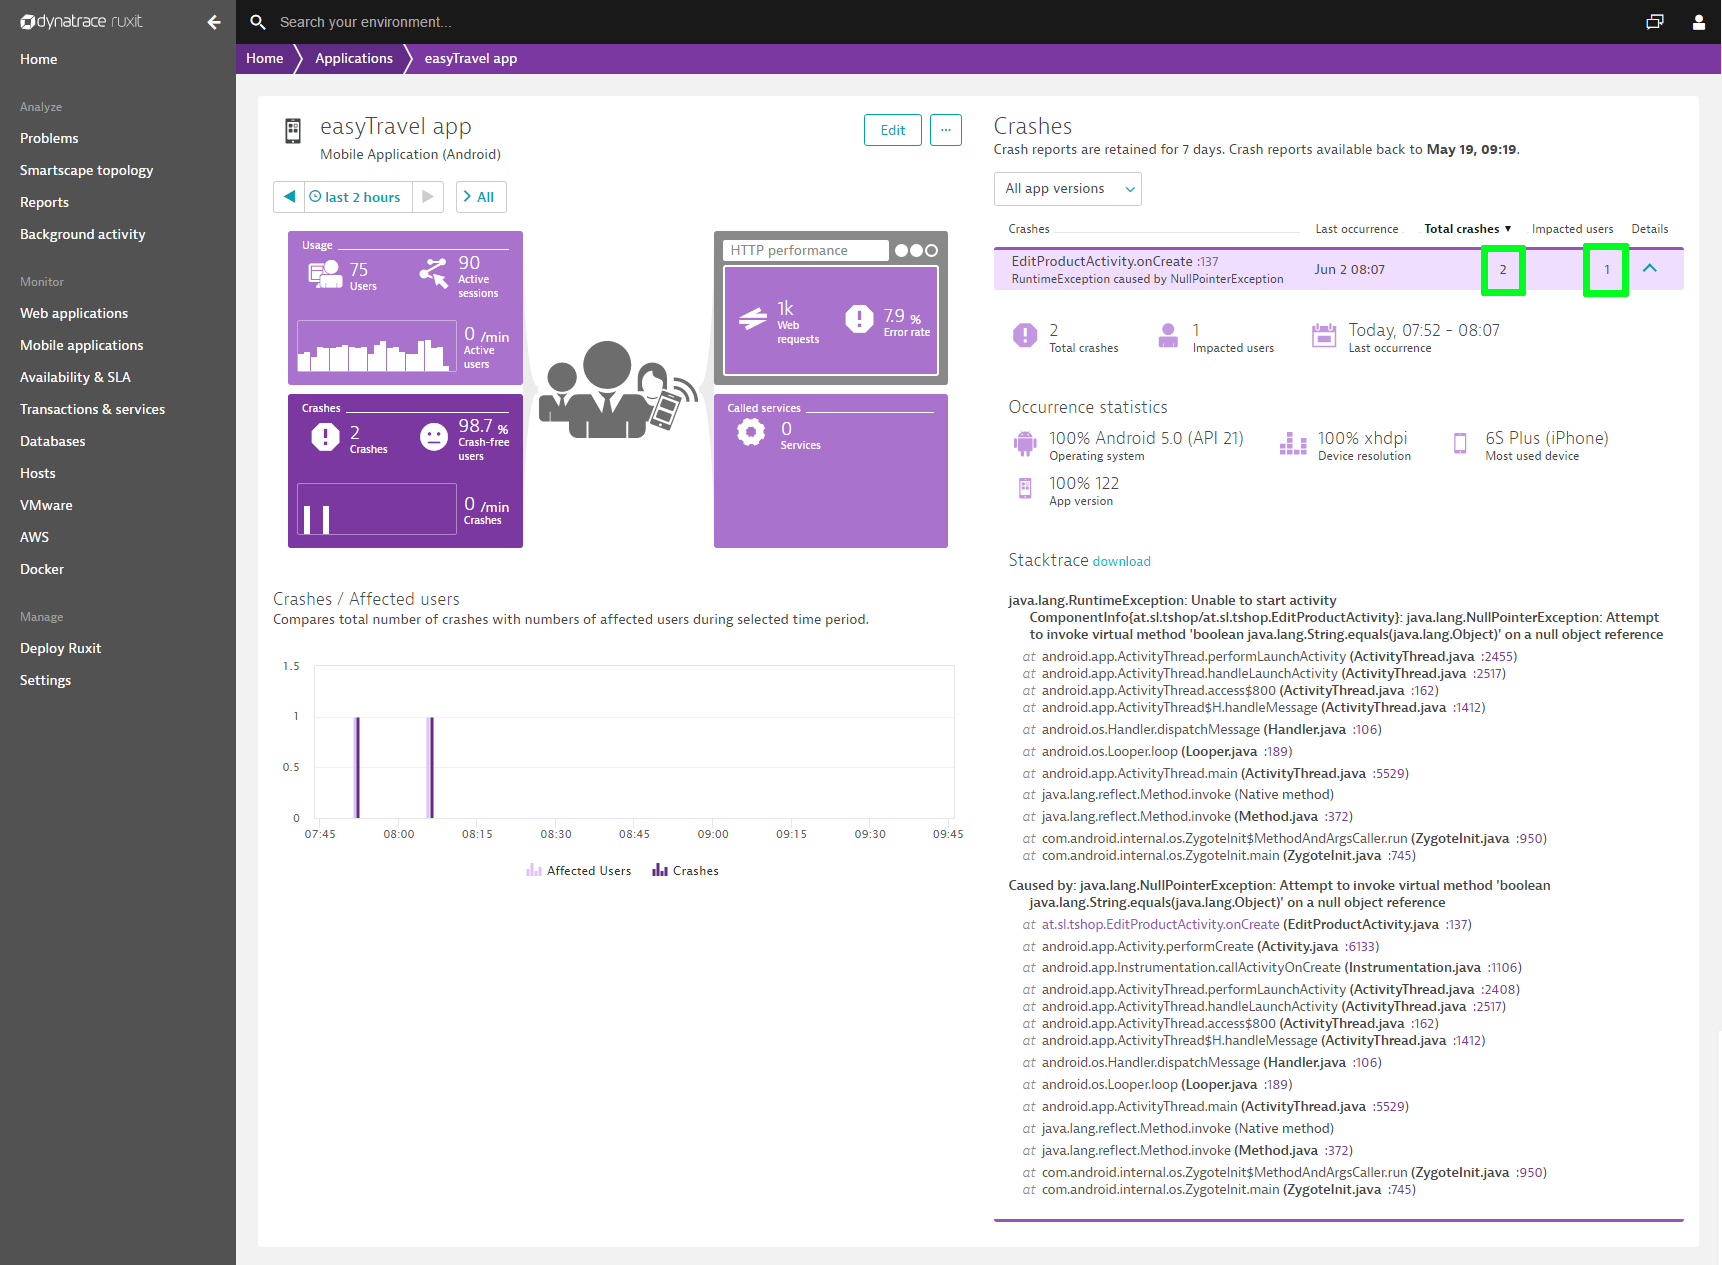This screenshot has width=1722, height=1265.
Task: Click the App version icon
Action: coord(1025,488)
